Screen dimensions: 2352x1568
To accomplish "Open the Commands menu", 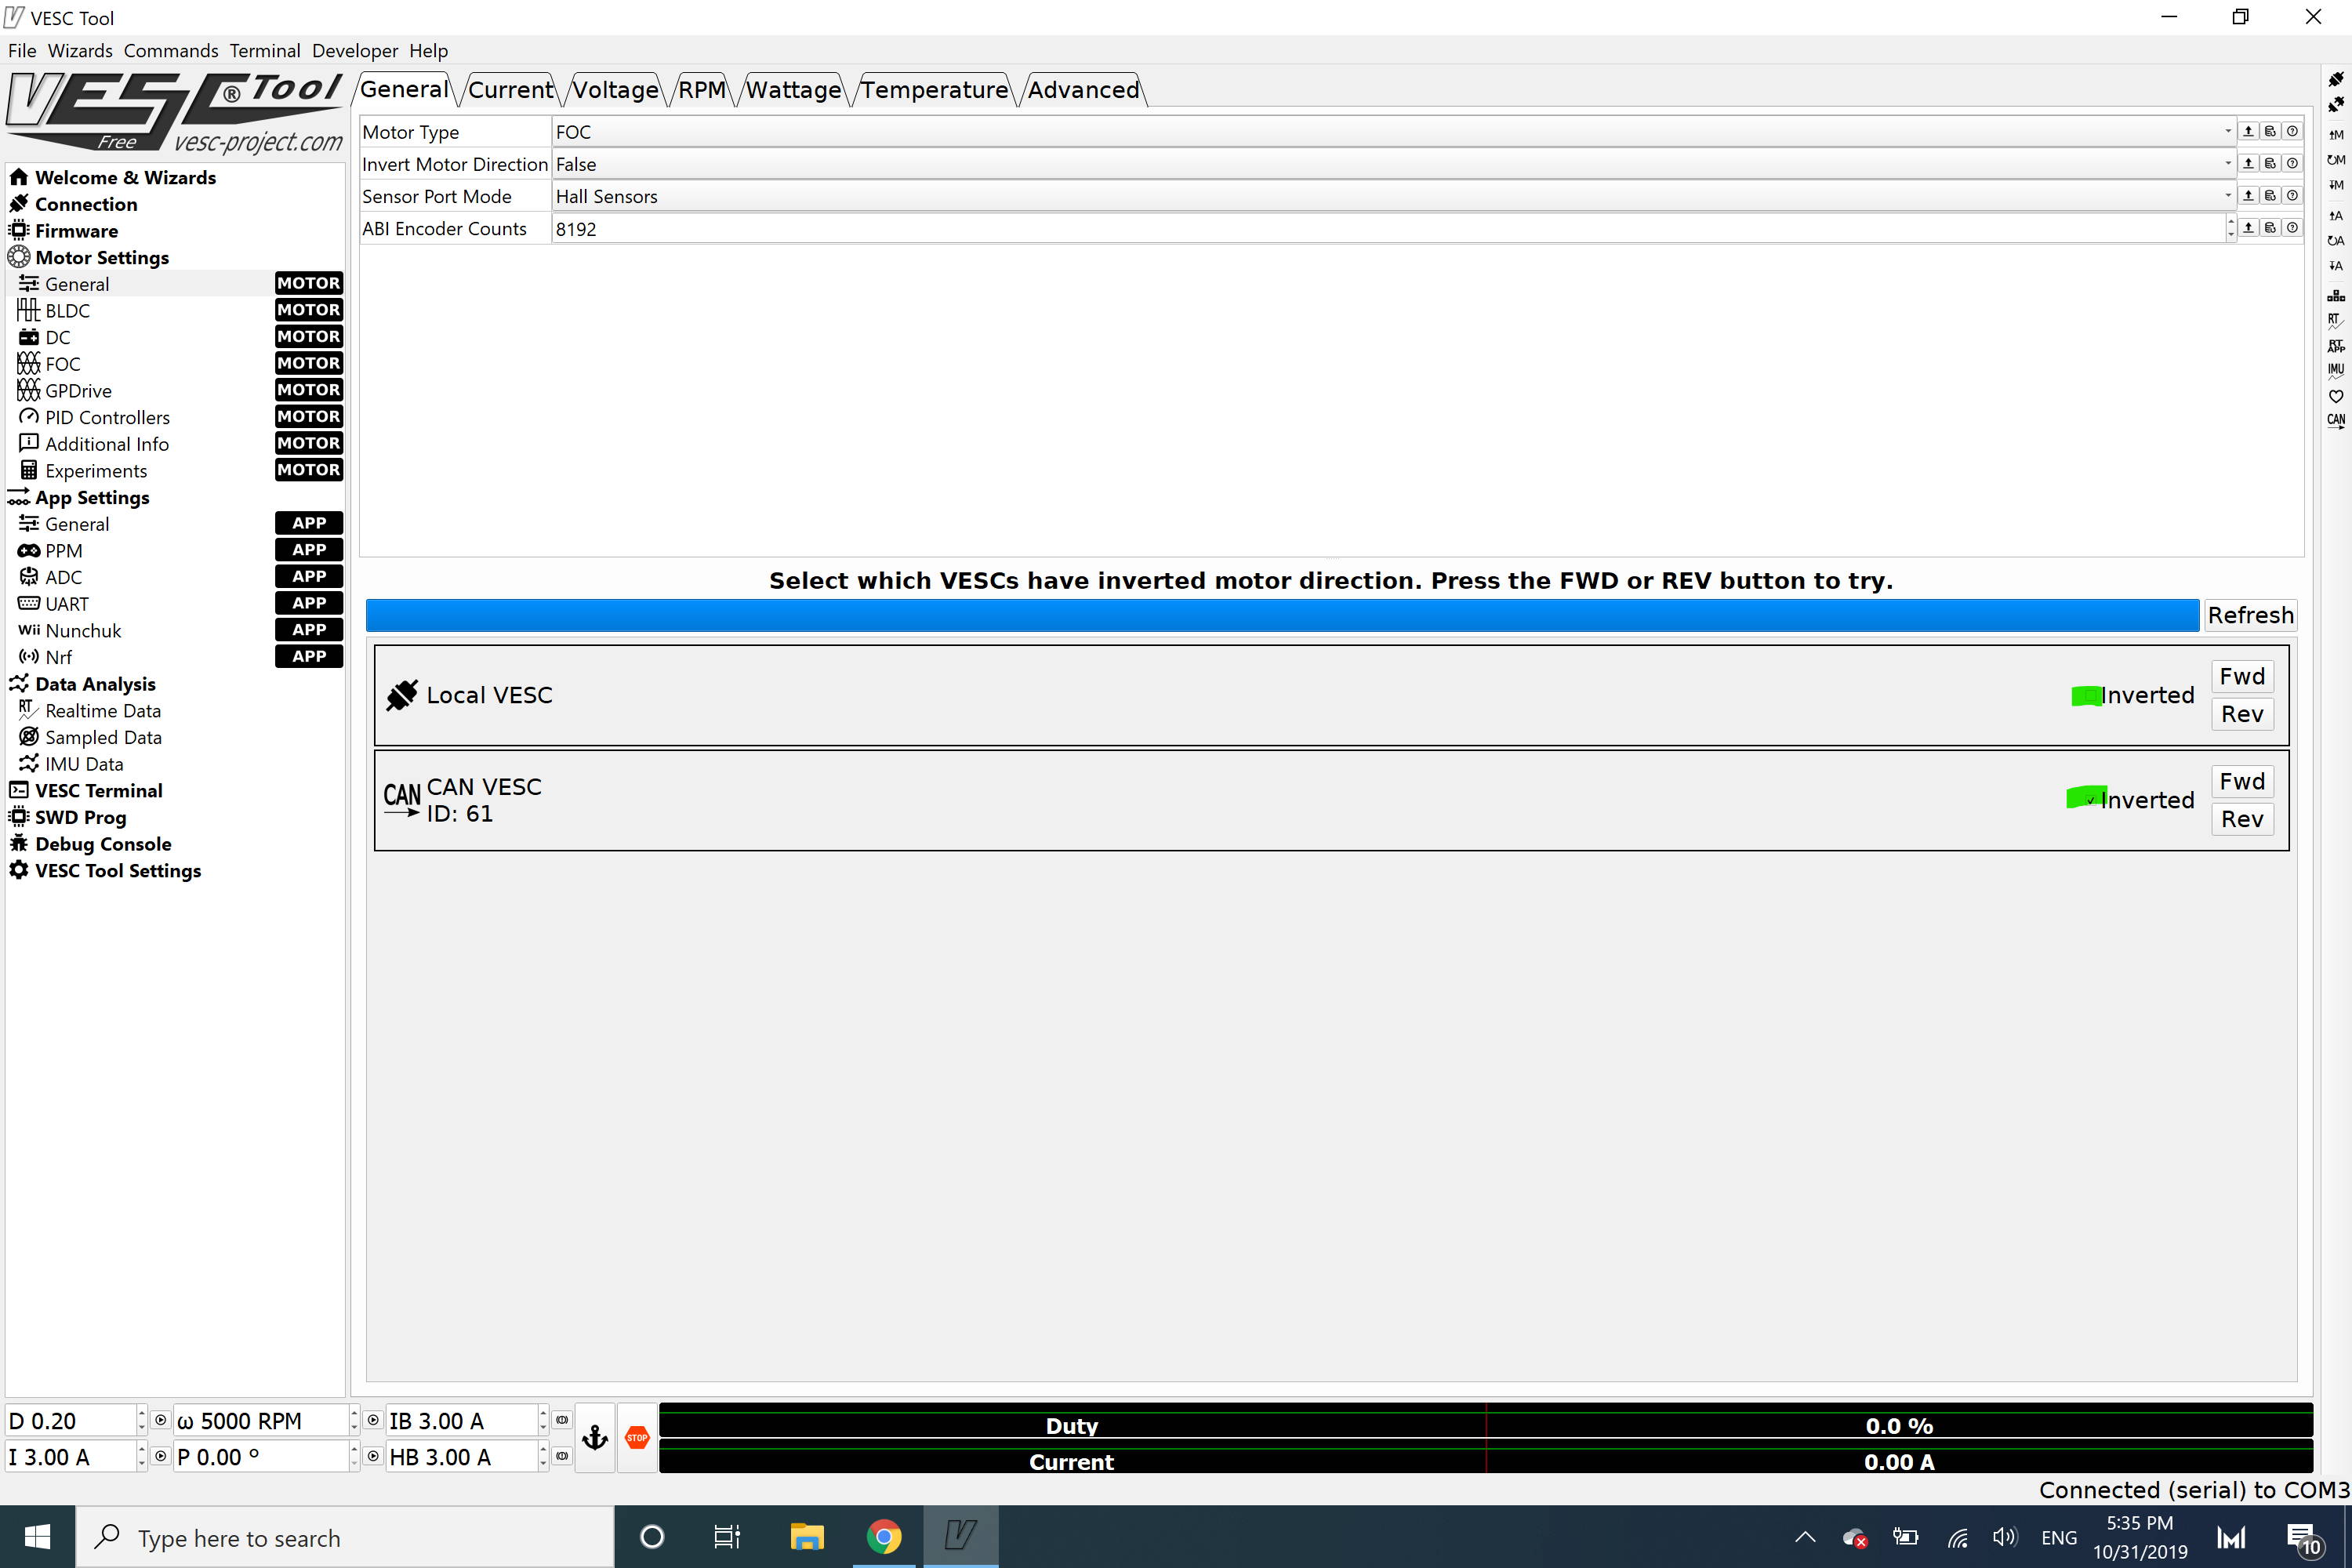I will [171, 50].
